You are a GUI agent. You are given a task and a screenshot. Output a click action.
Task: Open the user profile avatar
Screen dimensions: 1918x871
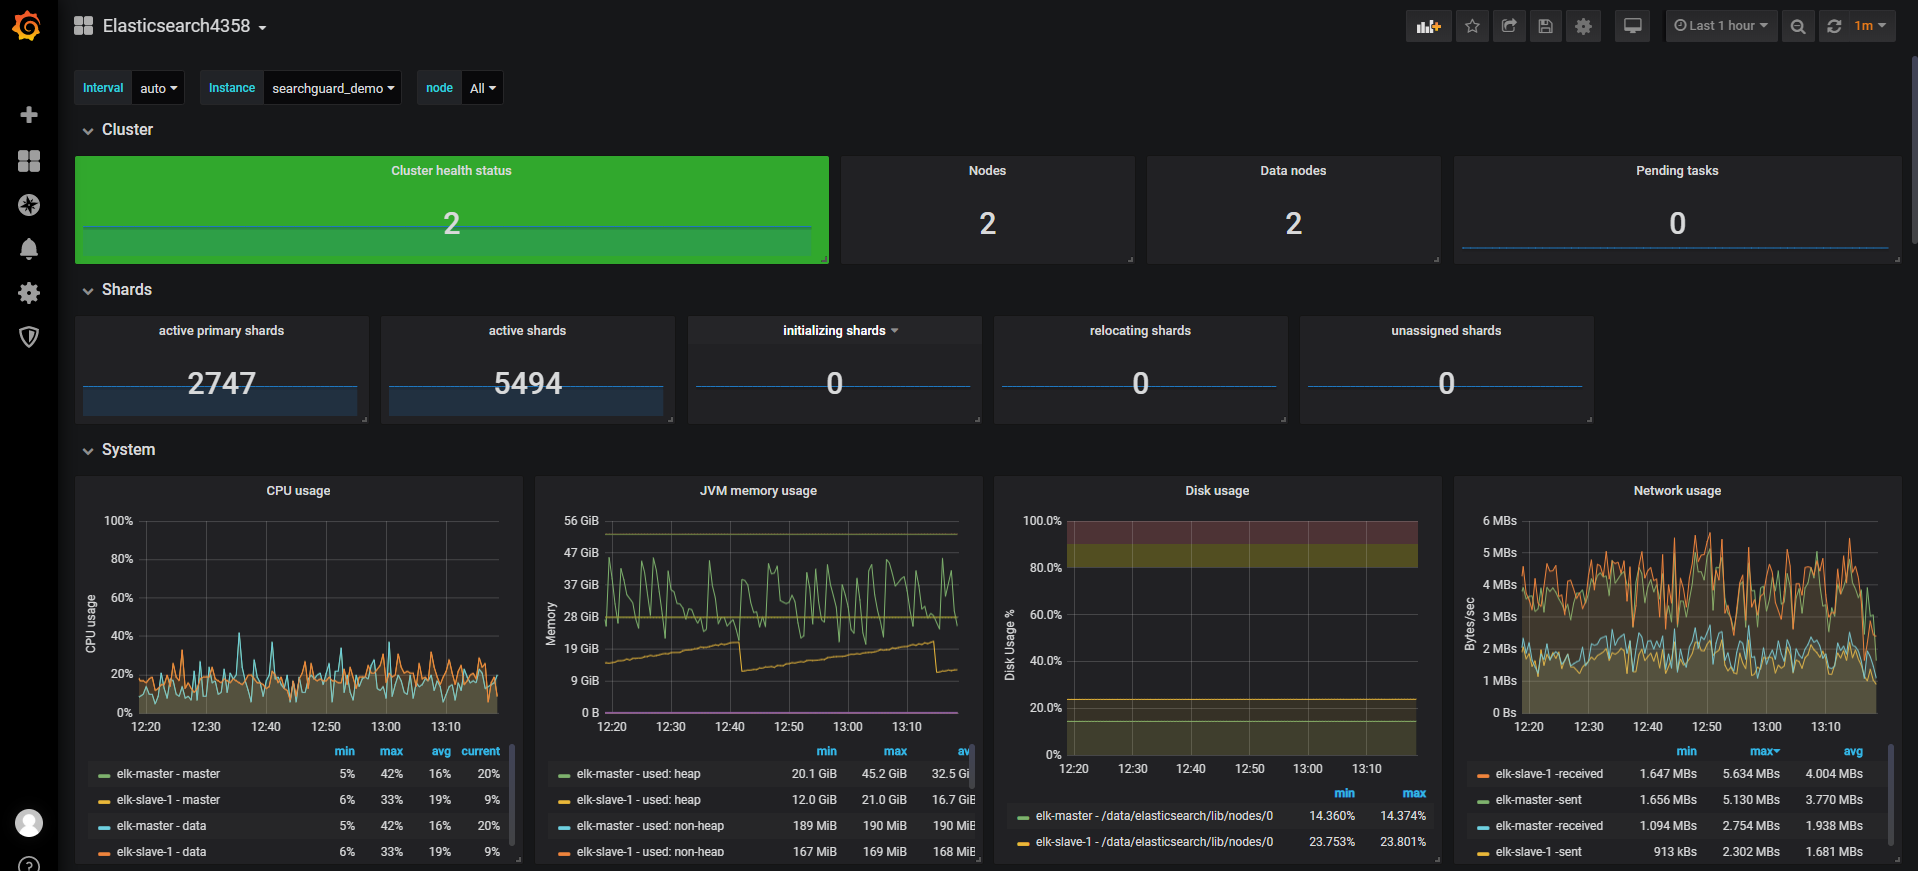pos(29,823)
